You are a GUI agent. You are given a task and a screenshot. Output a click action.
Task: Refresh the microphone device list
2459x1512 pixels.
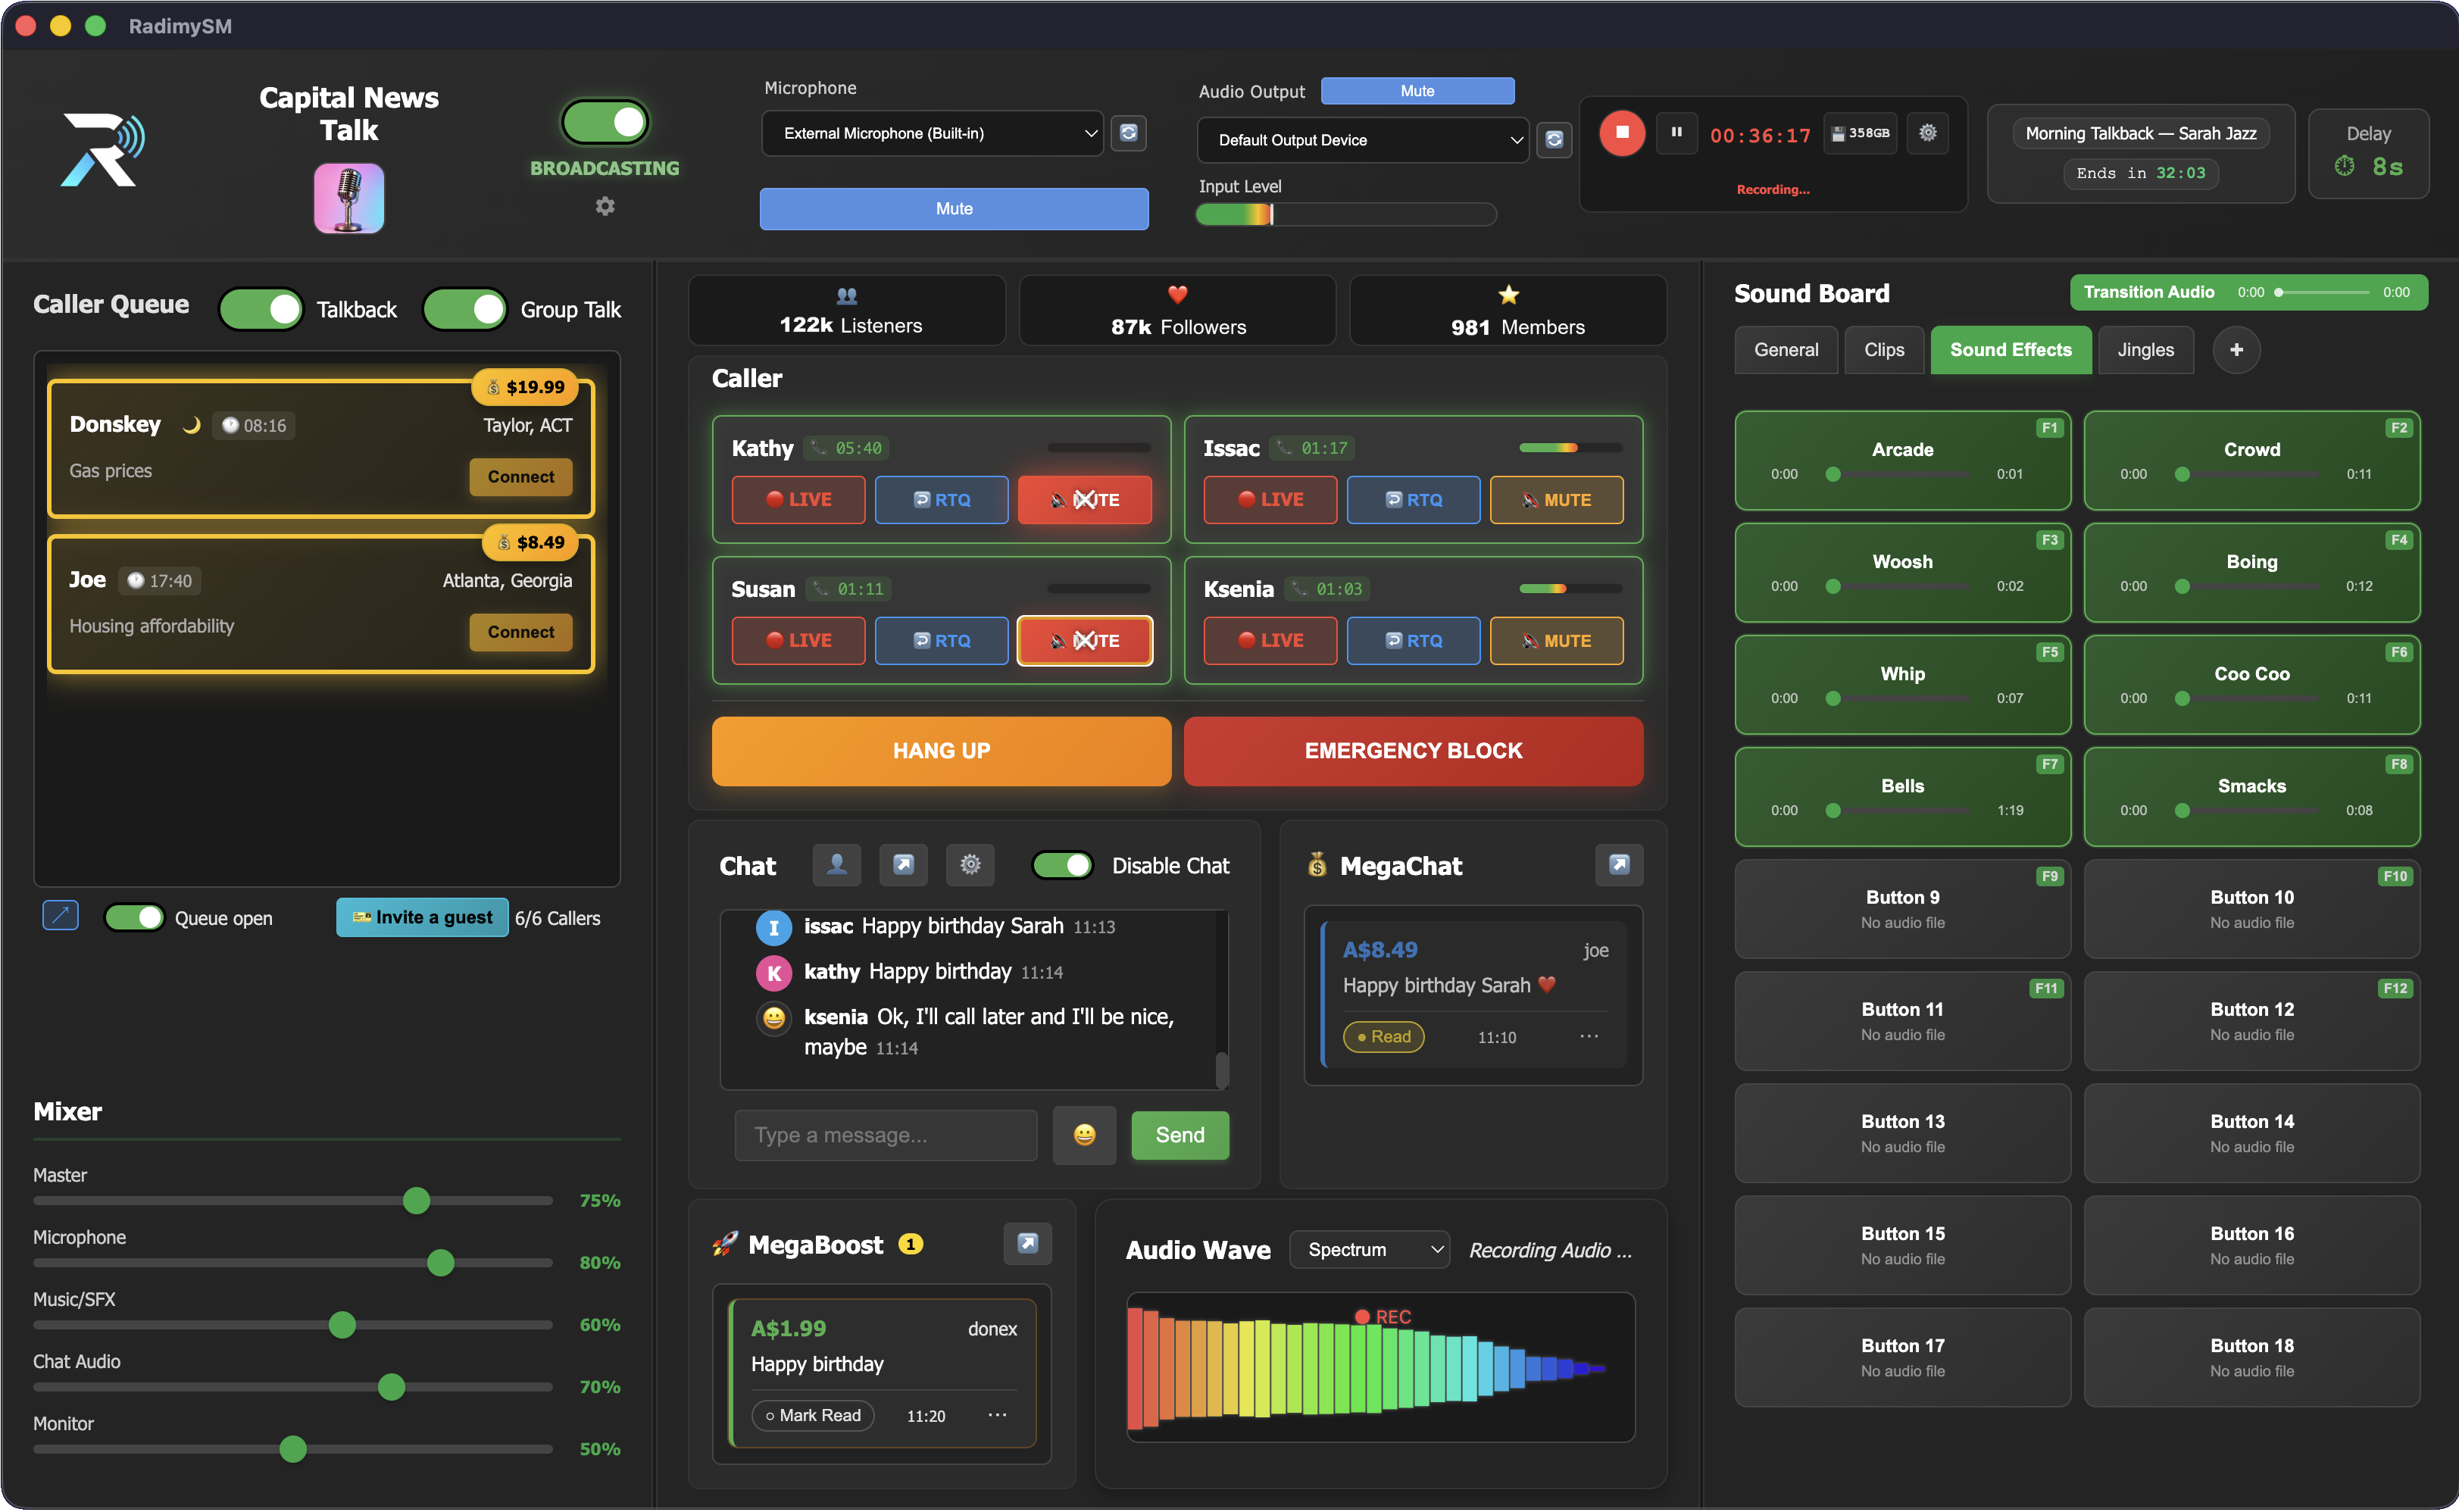[x=1129, y=132]
